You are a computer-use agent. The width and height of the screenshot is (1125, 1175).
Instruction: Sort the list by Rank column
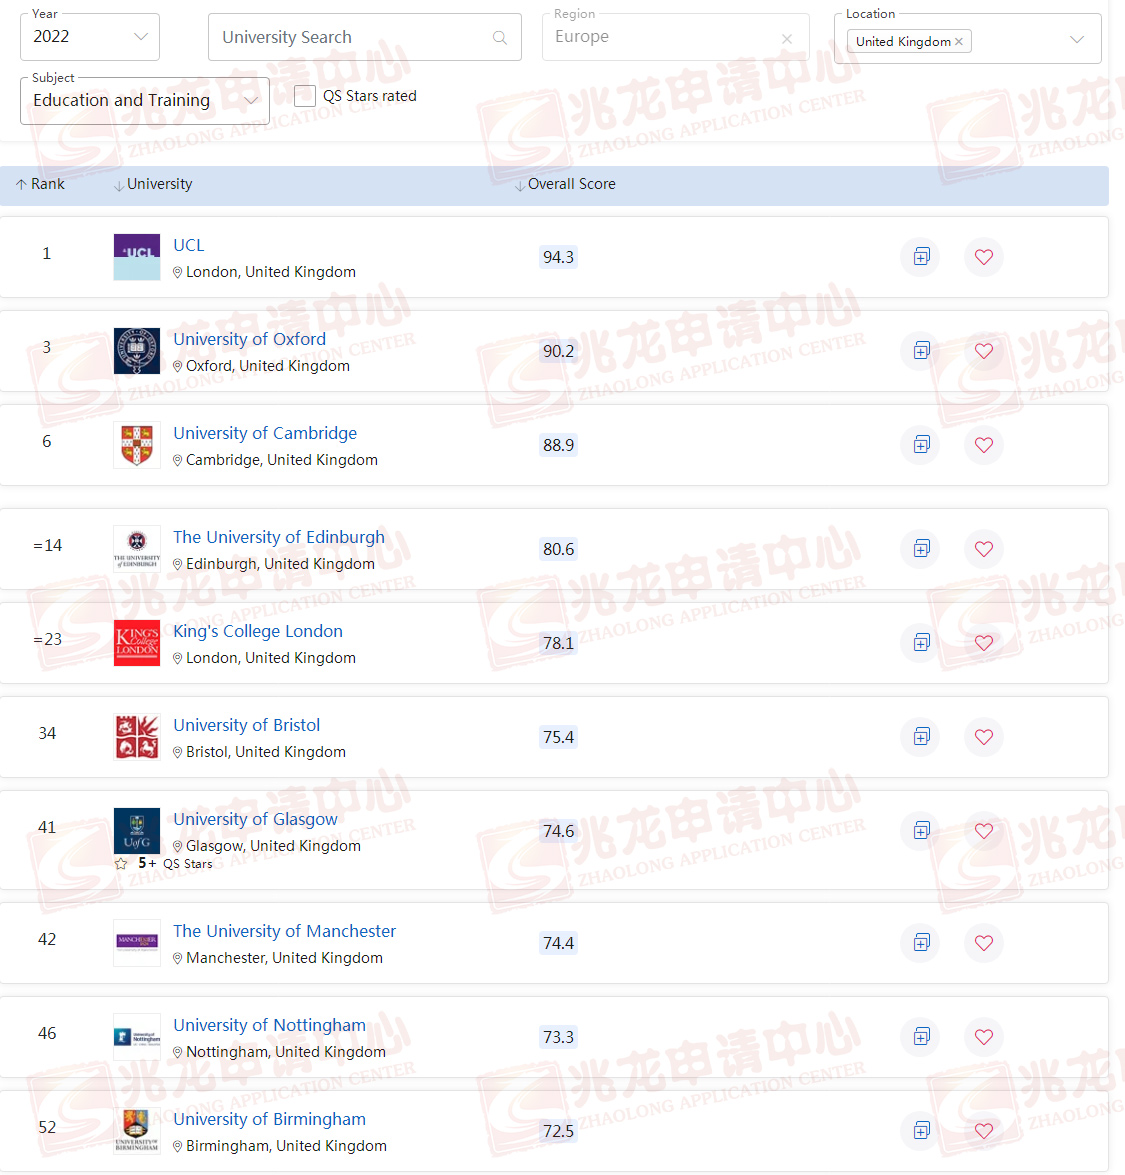pos(40,184)
